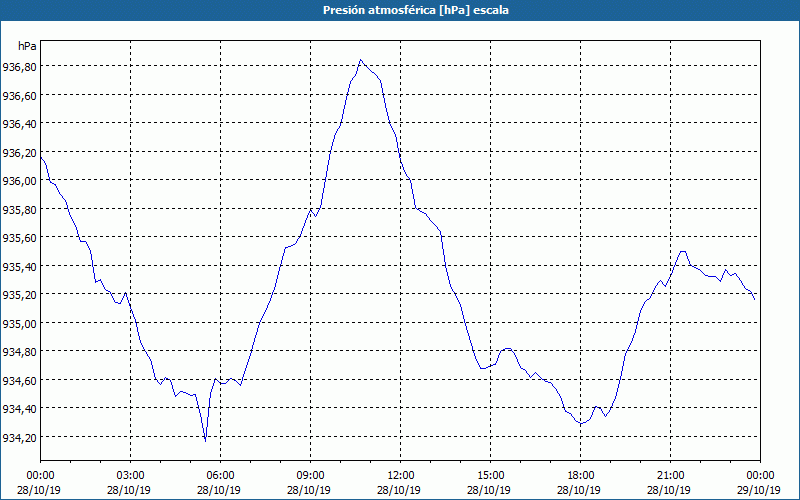Click the 936,00 y-axis value
Viewport: 800px width, 500px height.
19,181
